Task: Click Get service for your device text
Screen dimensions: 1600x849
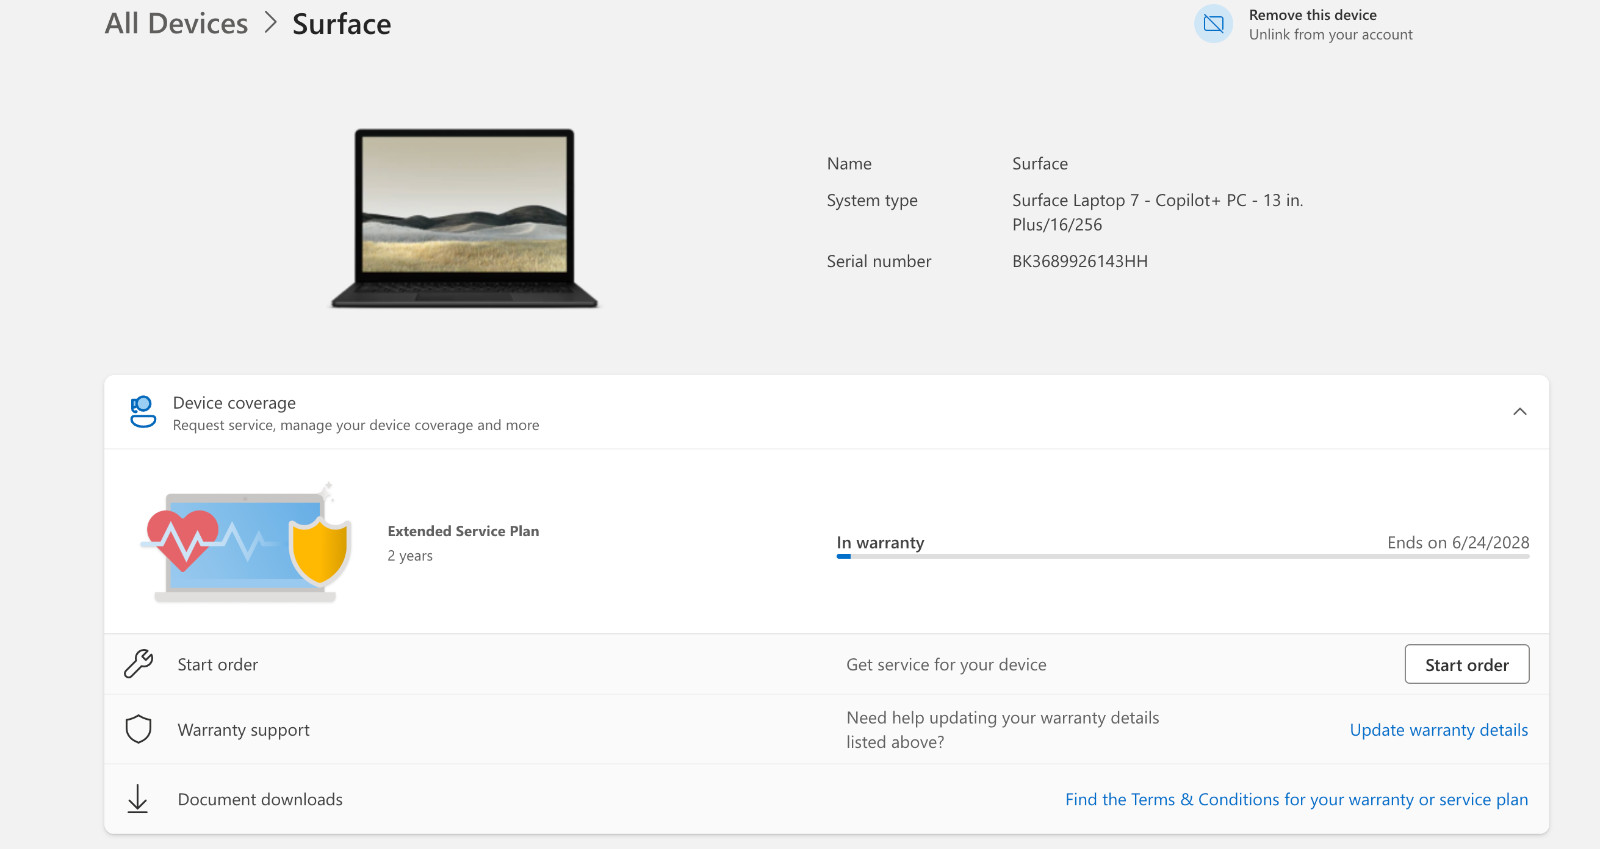Action: (946, 665)
